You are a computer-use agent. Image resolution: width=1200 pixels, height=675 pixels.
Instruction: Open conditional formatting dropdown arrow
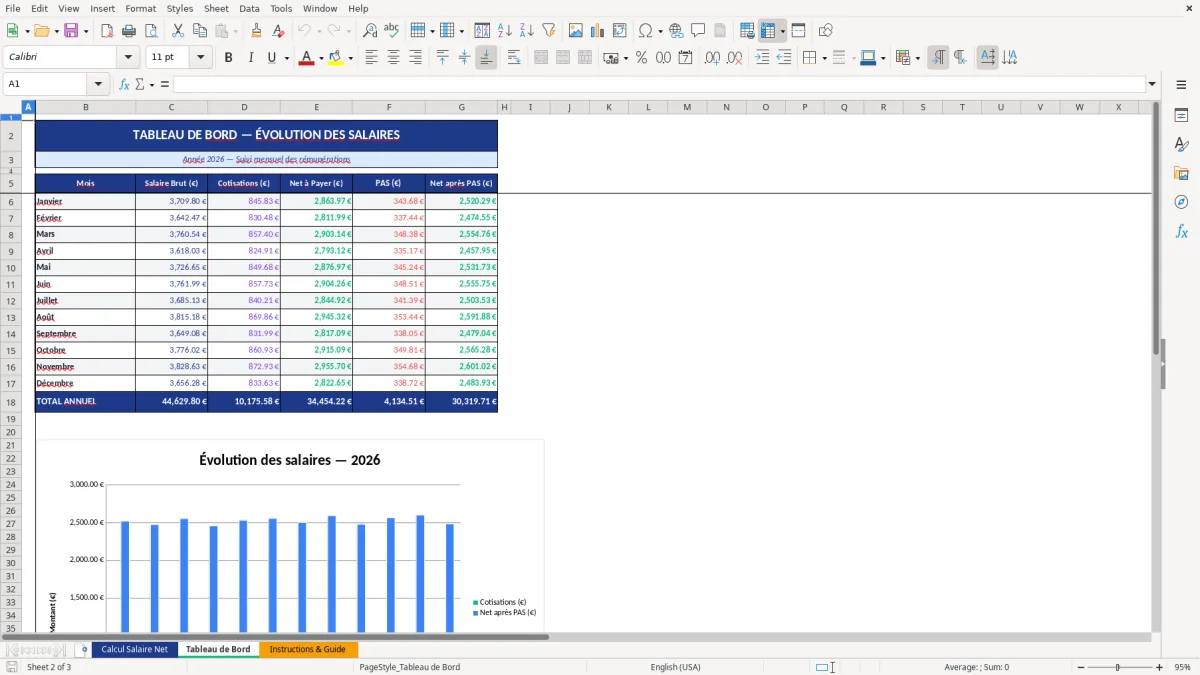917,58
